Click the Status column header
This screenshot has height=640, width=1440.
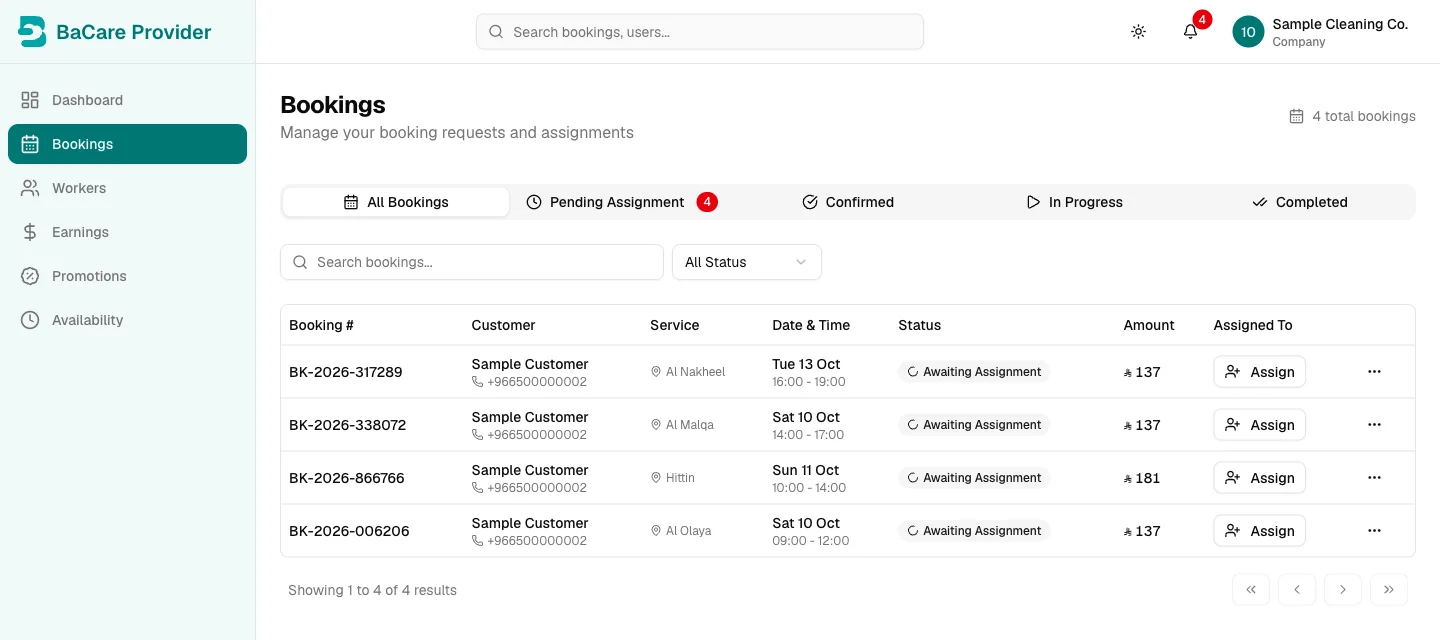pos(920,325)
